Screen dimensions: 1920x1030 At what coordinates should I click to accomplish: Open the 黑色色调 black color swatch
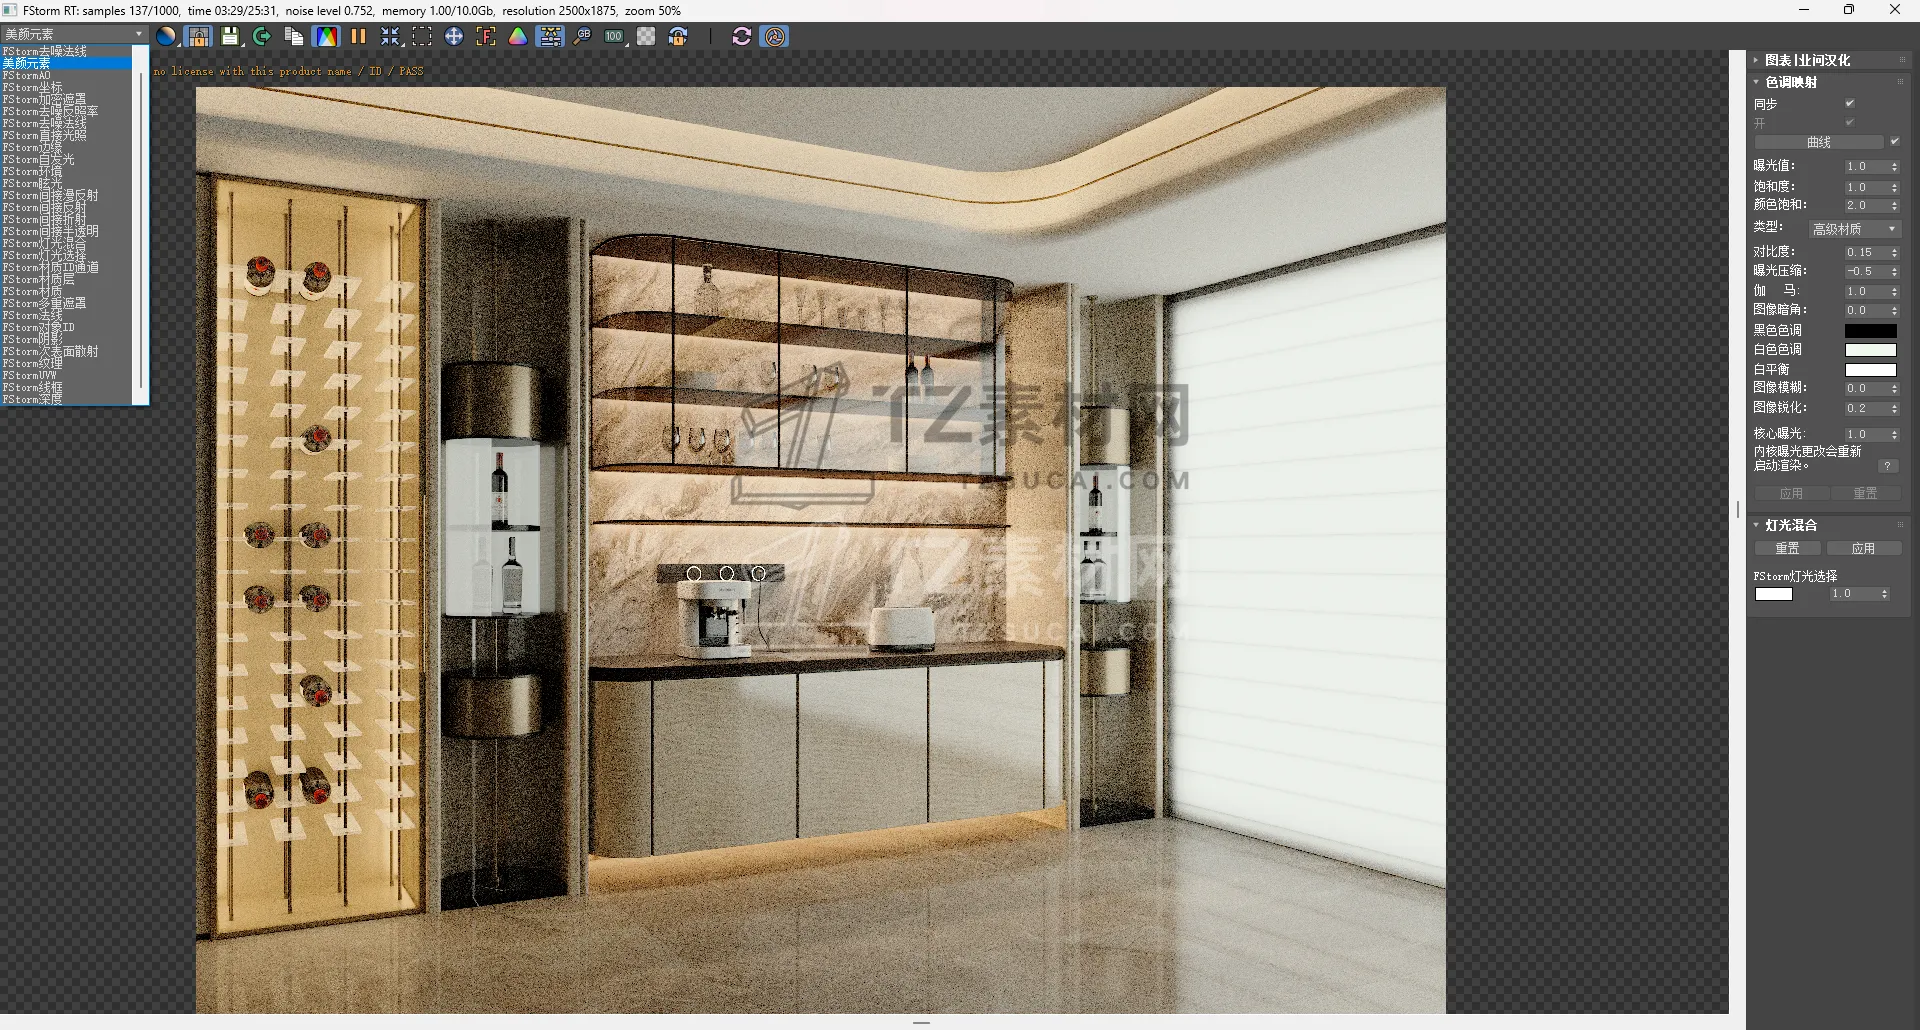coord(1870,331)
